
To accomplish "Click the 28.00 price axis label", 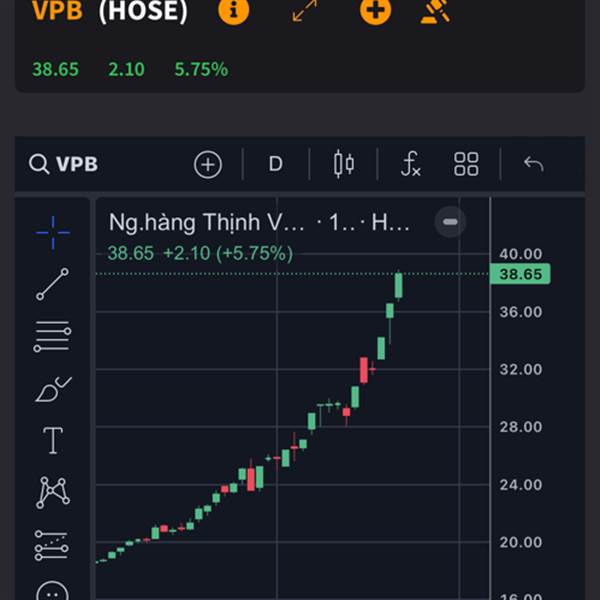I will pyautogui.click(x=521, y=427).
